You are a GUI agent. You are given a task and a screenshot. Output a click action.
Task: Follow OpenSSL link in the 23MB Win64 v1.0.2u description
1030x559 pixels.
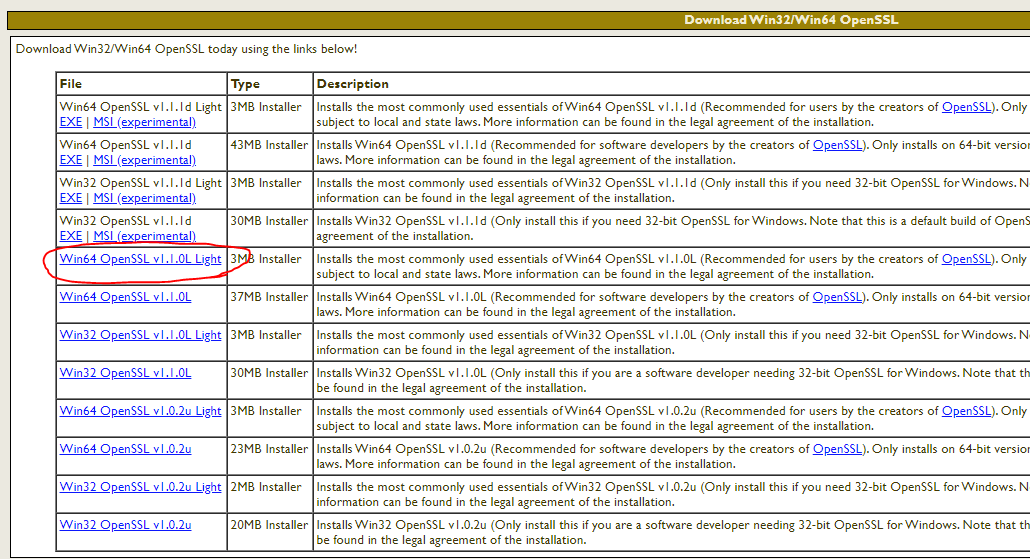pyautogui.click(x=838, y=449)
